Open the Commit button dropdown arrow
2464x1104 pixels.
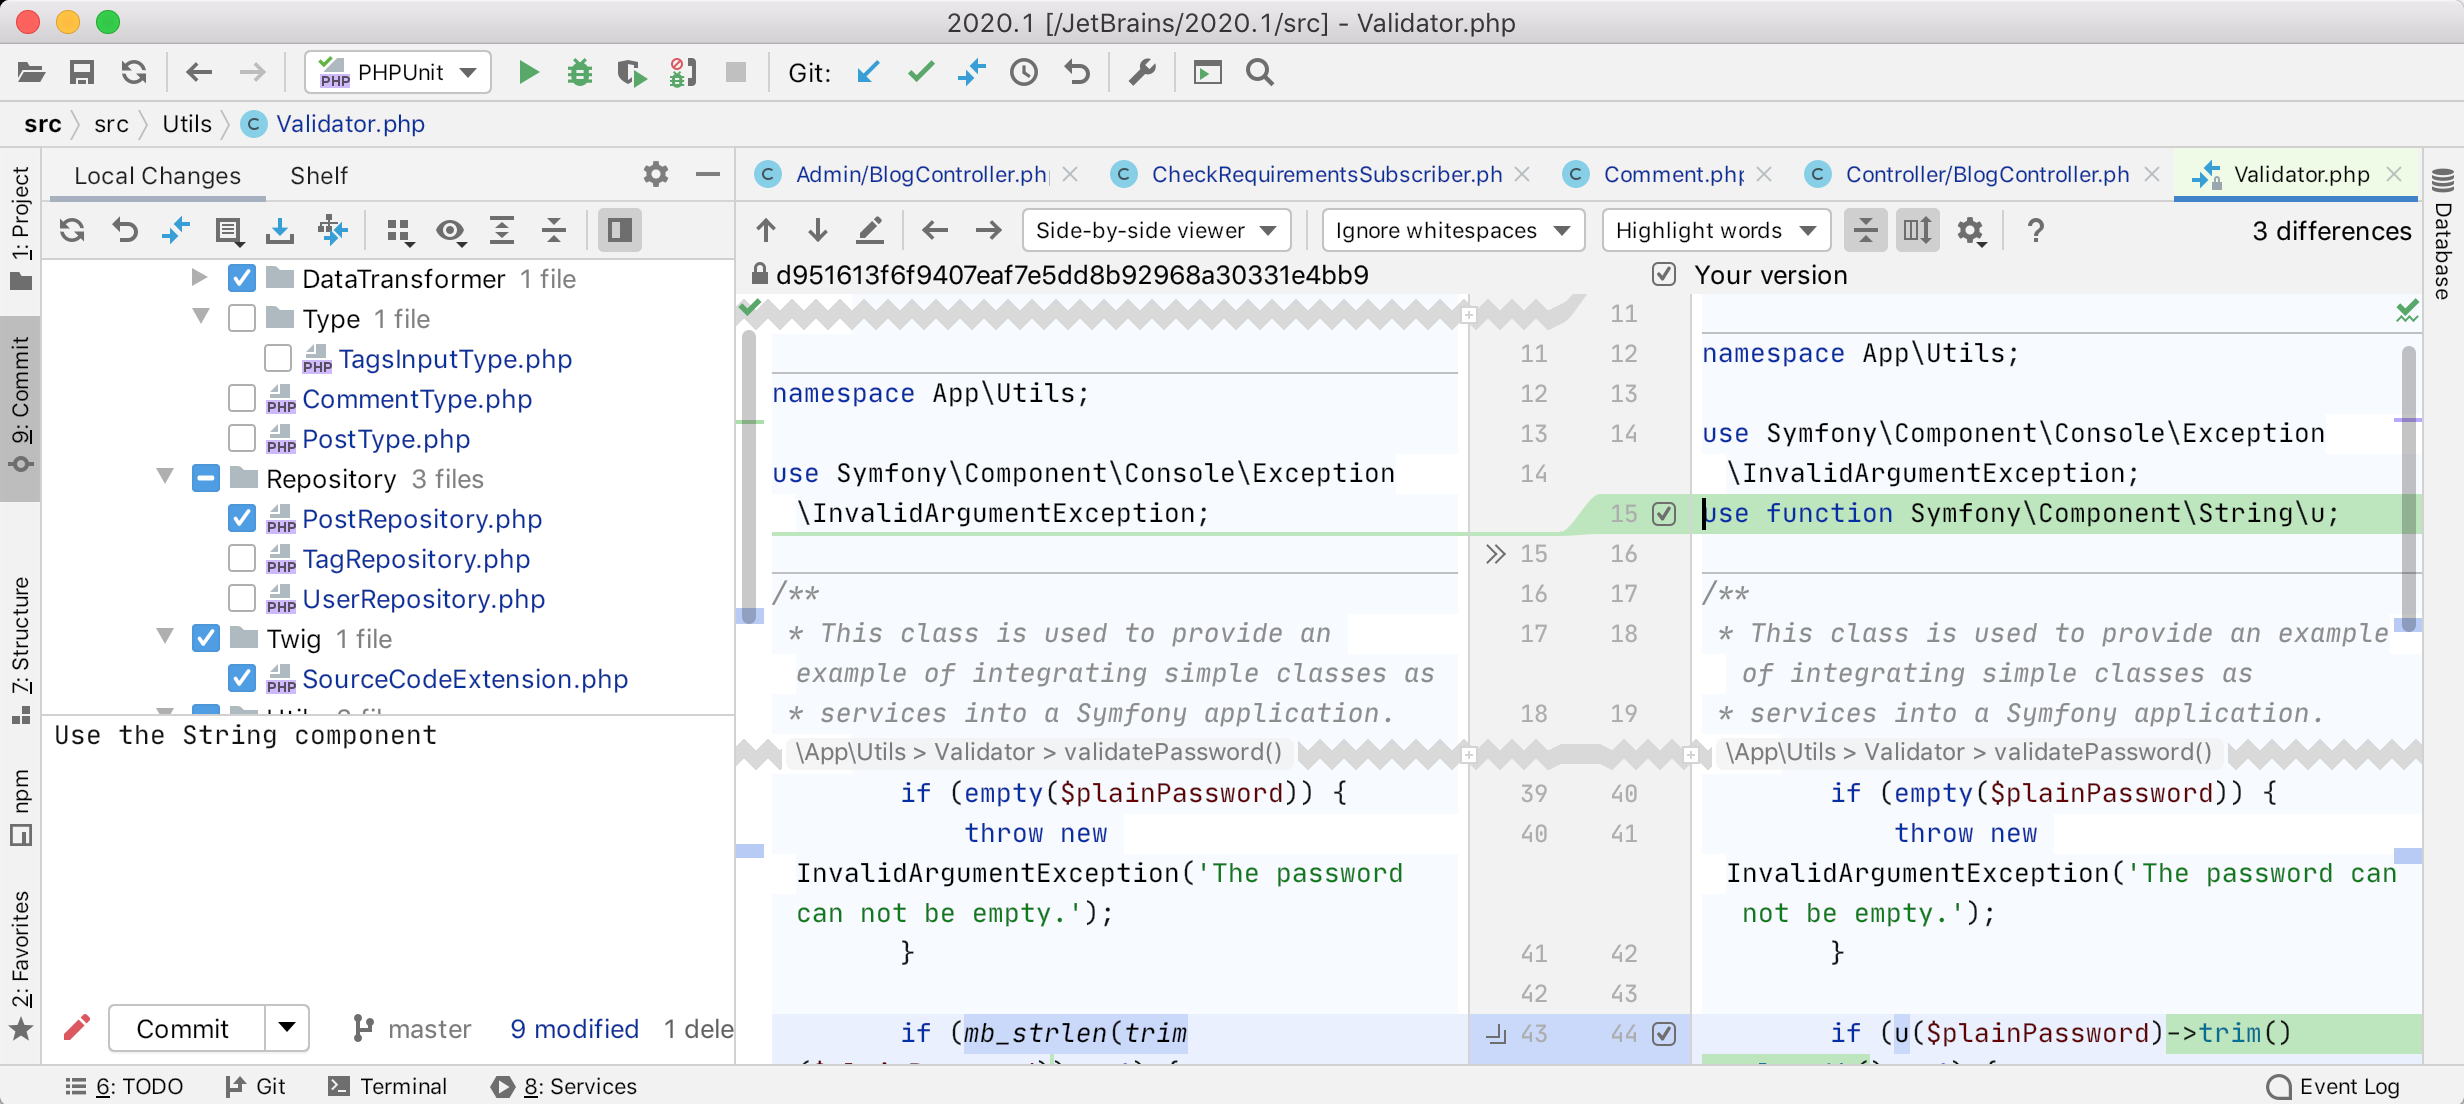tap(287, 1028)
